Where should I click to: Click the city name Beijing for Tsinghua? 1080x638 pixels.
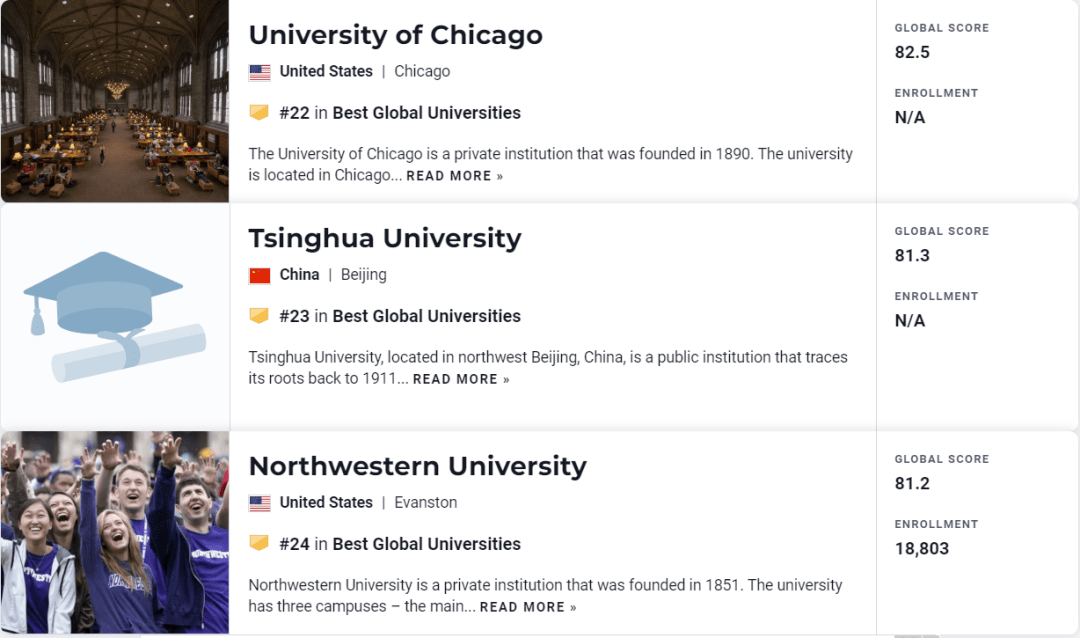click(363, 274)
